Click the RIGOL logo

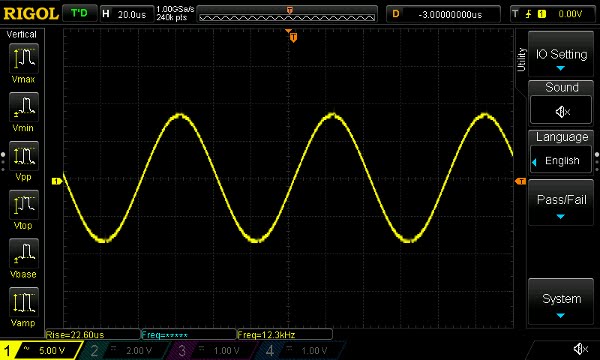[x=31, y=14]
